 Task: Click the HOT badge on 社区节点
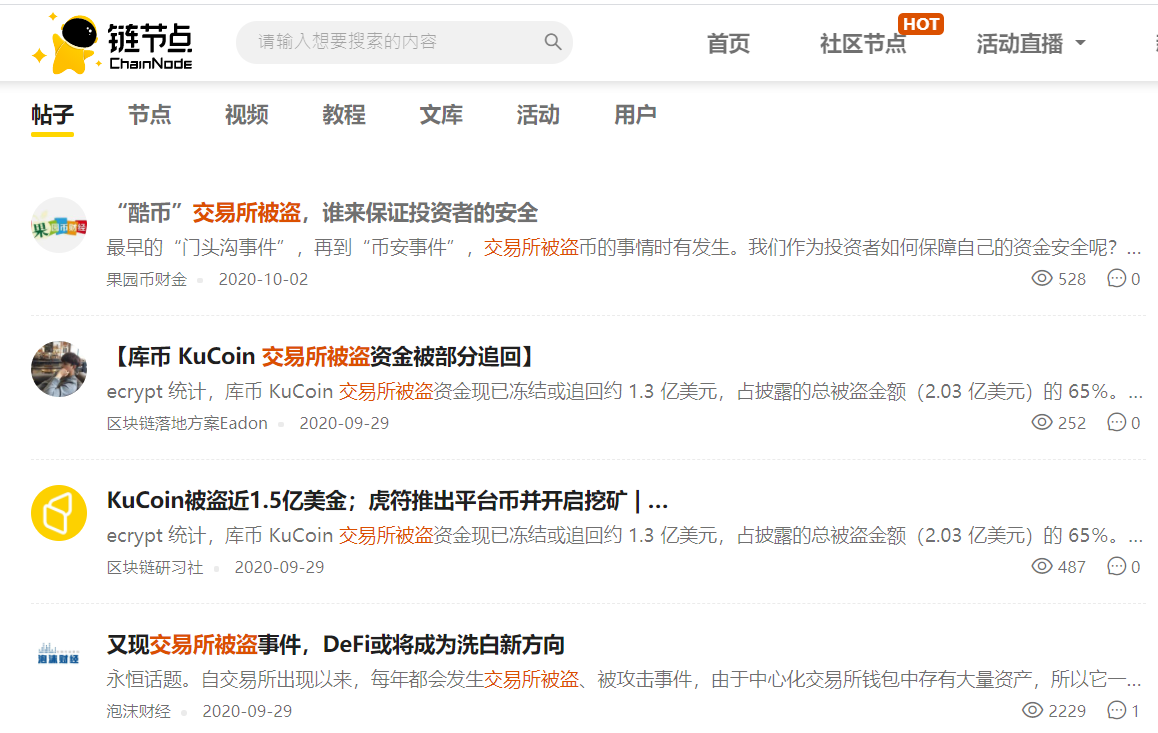pyautogui.click(x=919, y=24)
